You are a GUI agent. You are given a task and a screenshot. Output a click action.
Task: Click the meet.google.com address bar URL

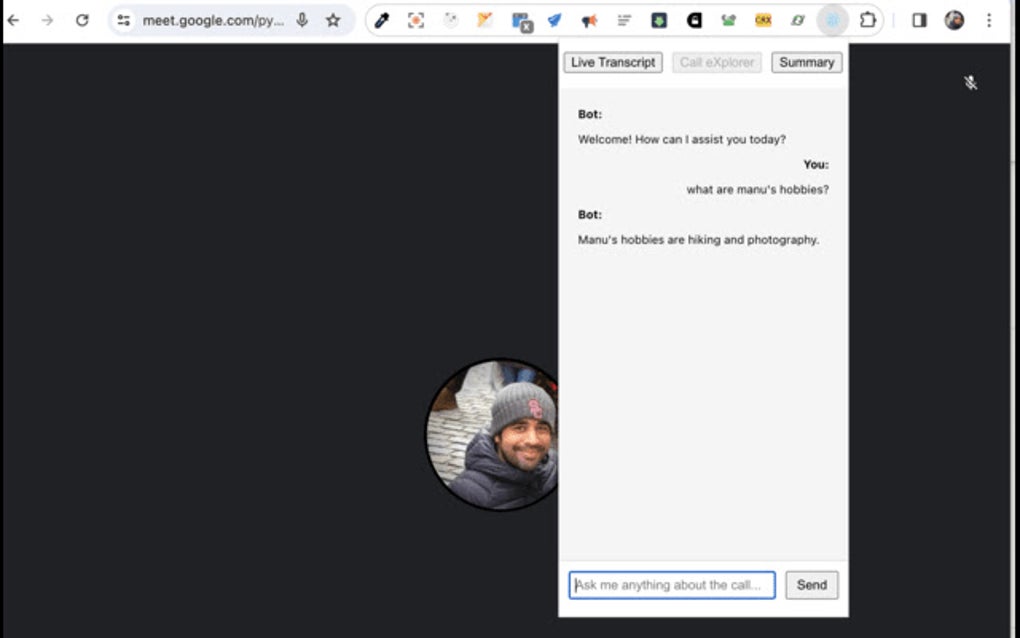(x=213, y=20)
